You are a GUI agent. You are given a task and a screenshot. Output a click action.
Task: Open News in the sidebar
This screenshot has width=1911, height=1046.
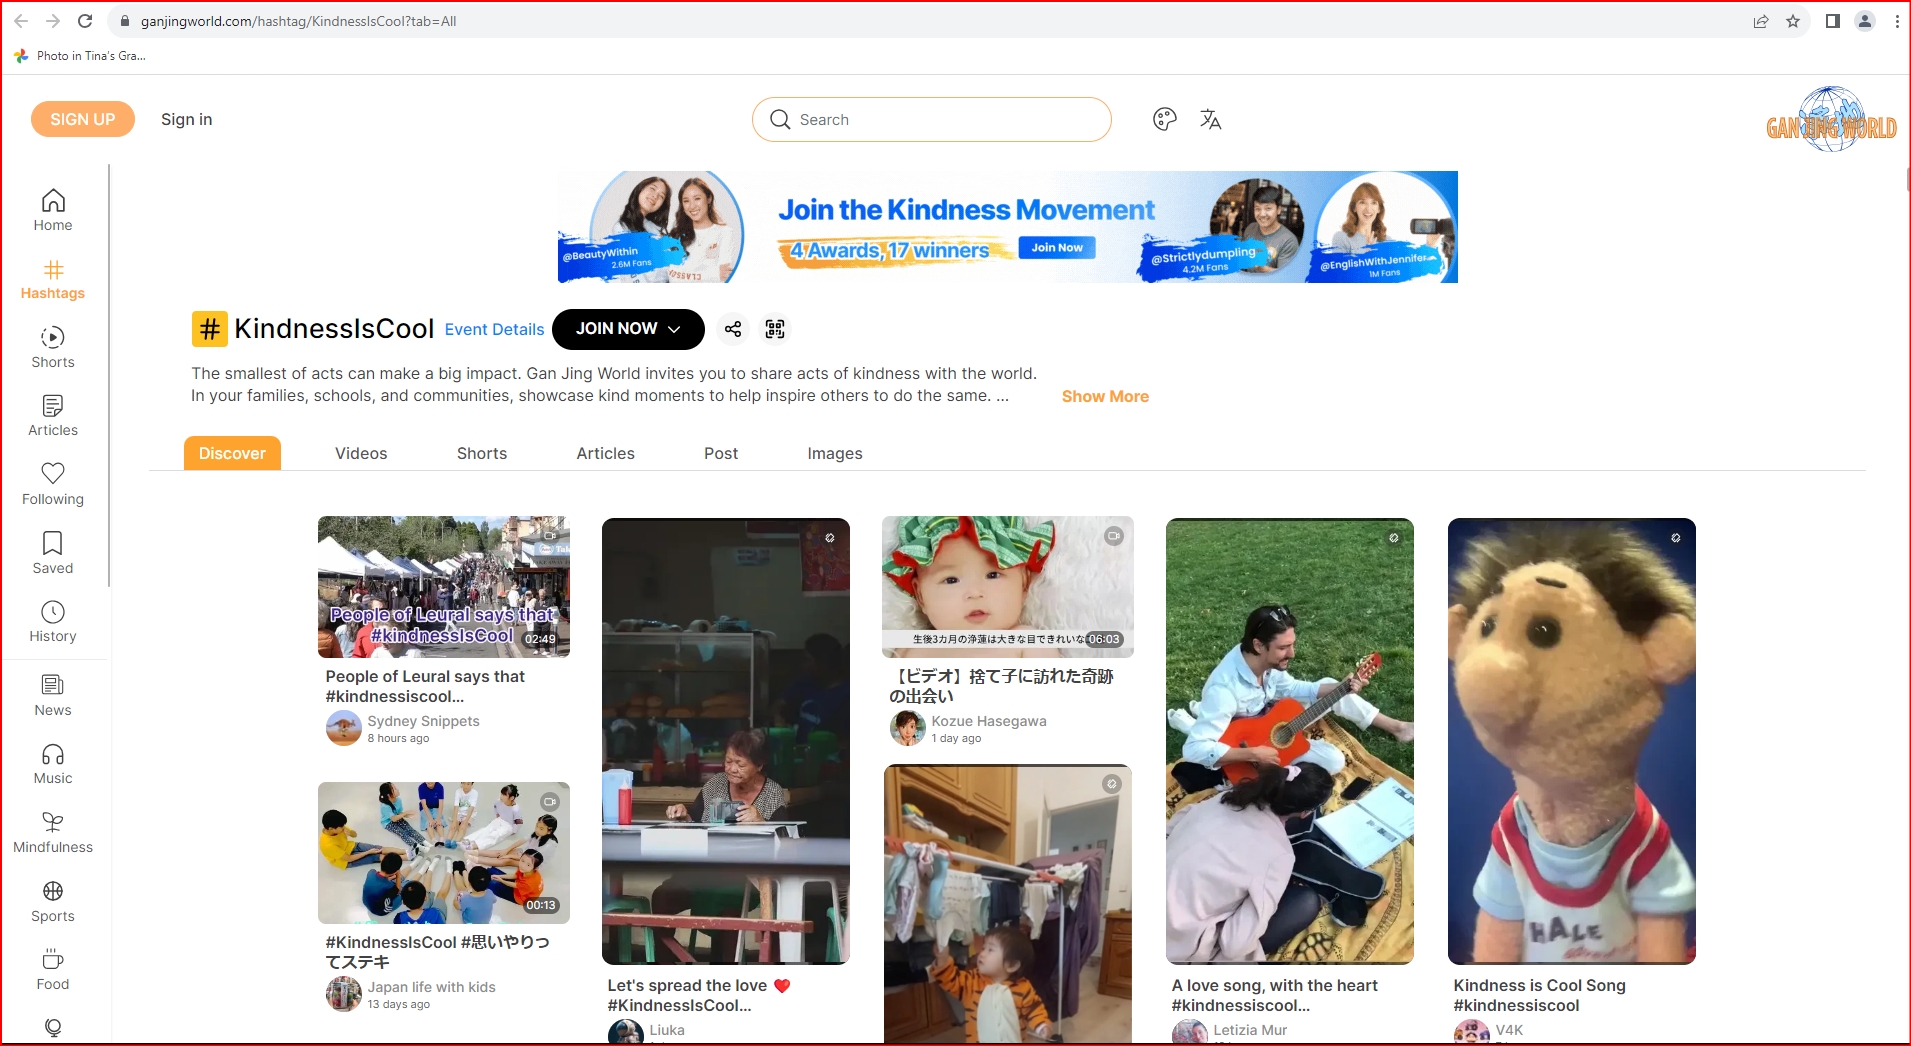53,696
